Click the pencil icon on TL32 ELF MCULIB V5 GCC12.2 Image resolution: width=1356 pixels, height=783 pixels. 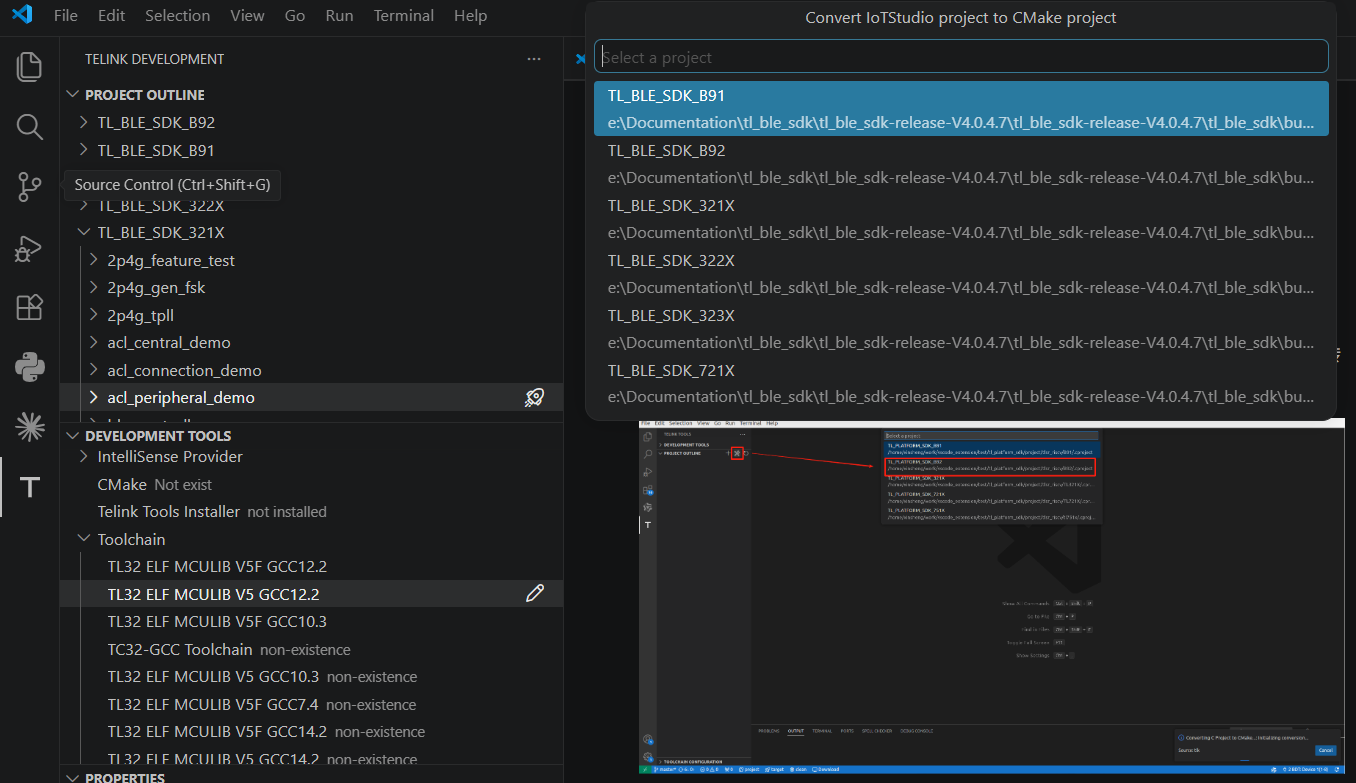pyautogui.click(x=535, y=594)
